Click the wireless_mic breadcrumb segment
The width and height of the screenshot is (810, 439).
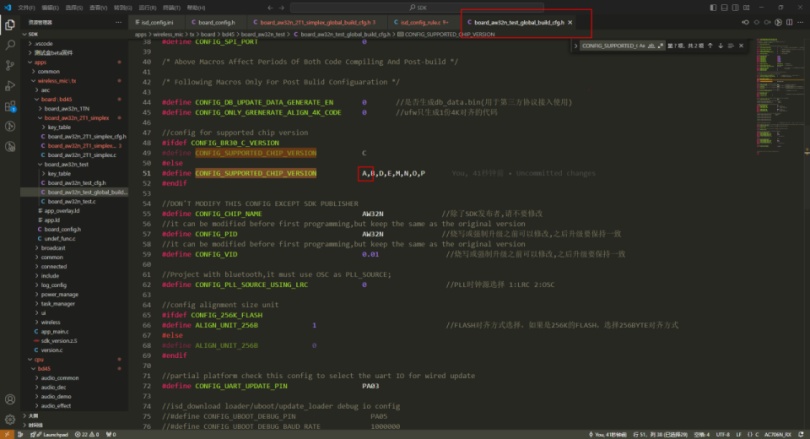168,34
